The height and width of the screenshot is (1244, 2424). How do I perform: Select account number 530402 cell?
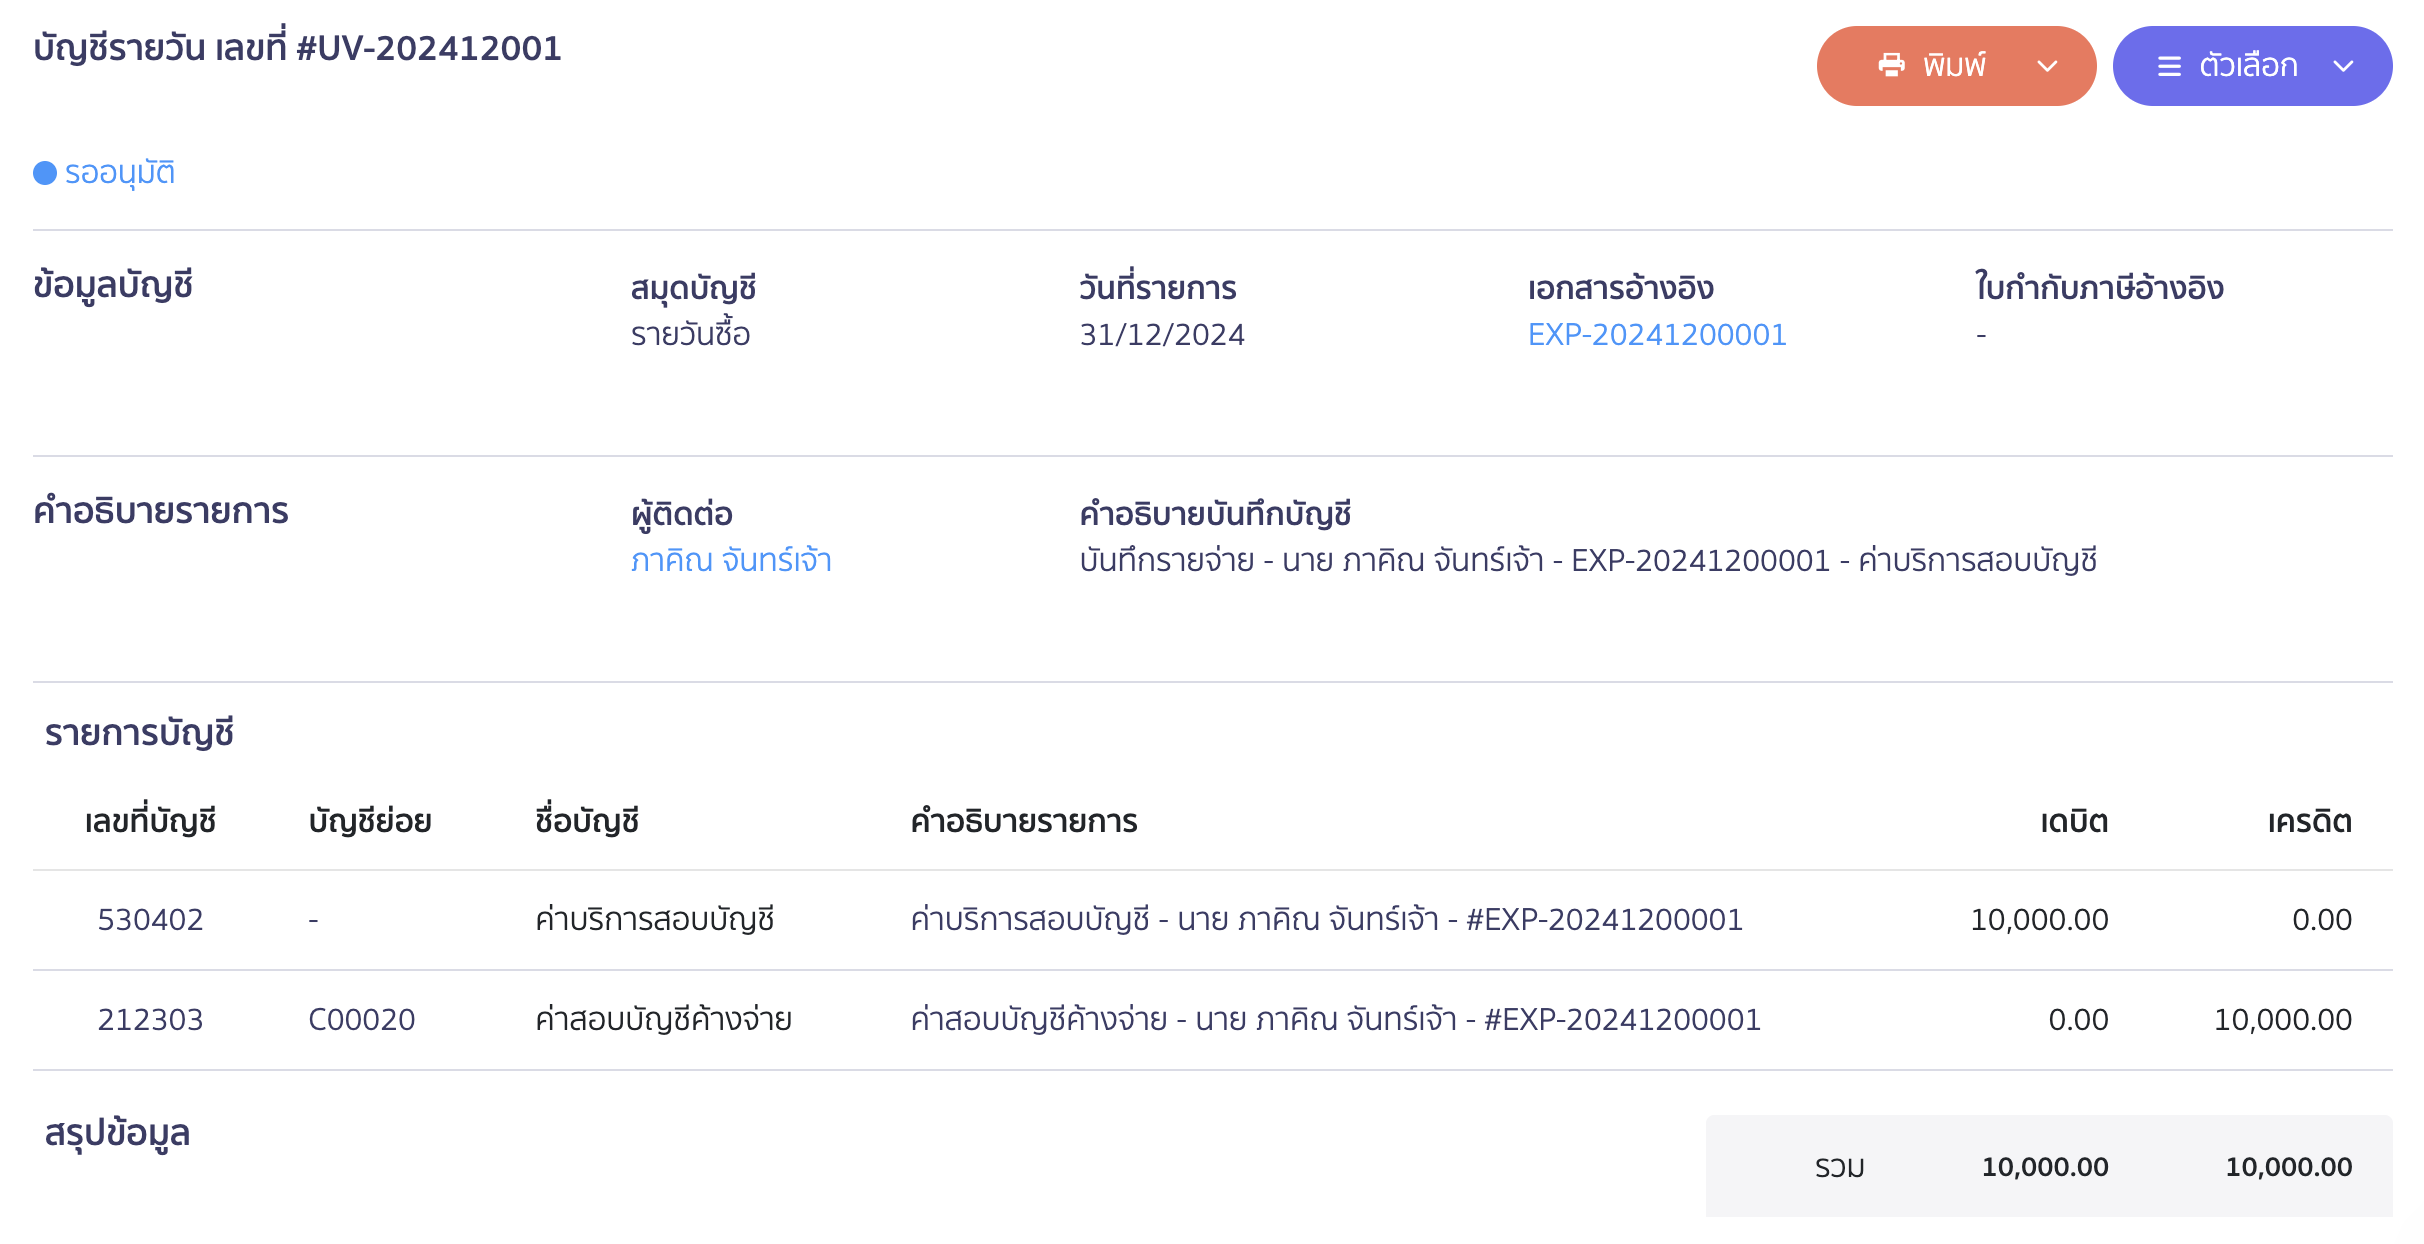pos(150,919)
